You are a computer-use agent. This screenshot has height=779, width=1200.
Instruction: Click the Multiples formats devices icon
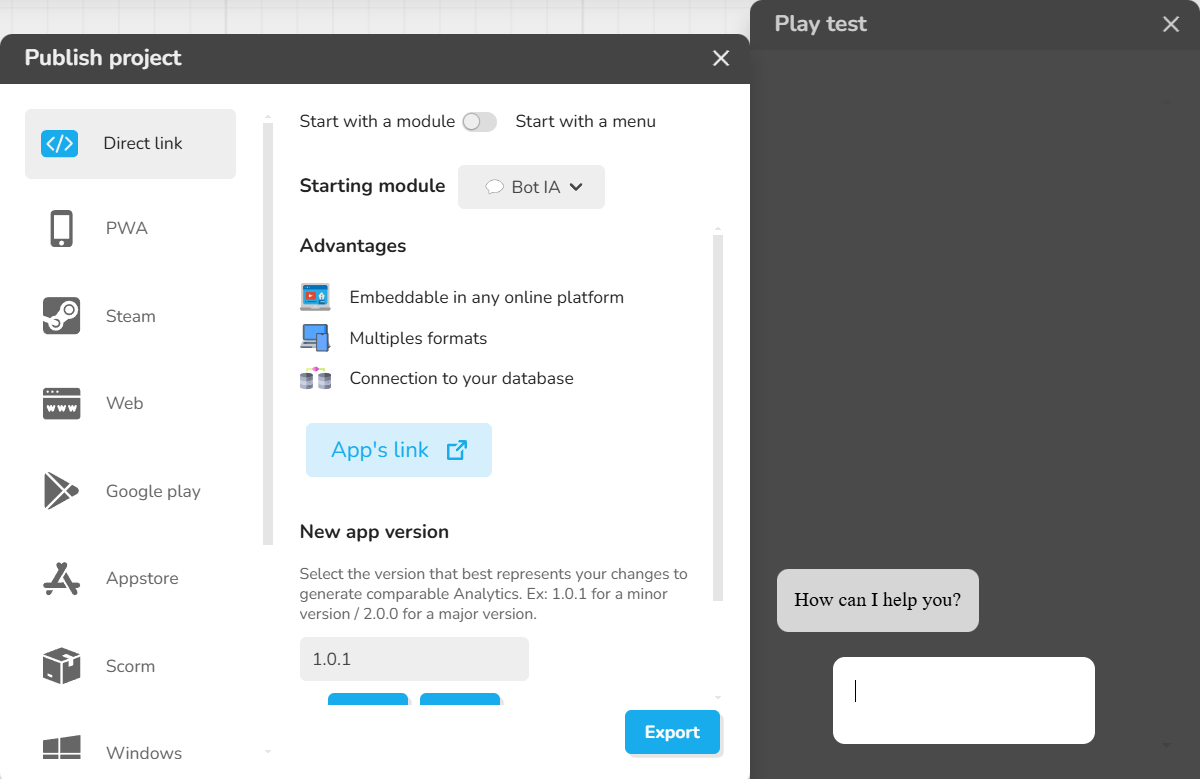(315, 338)
